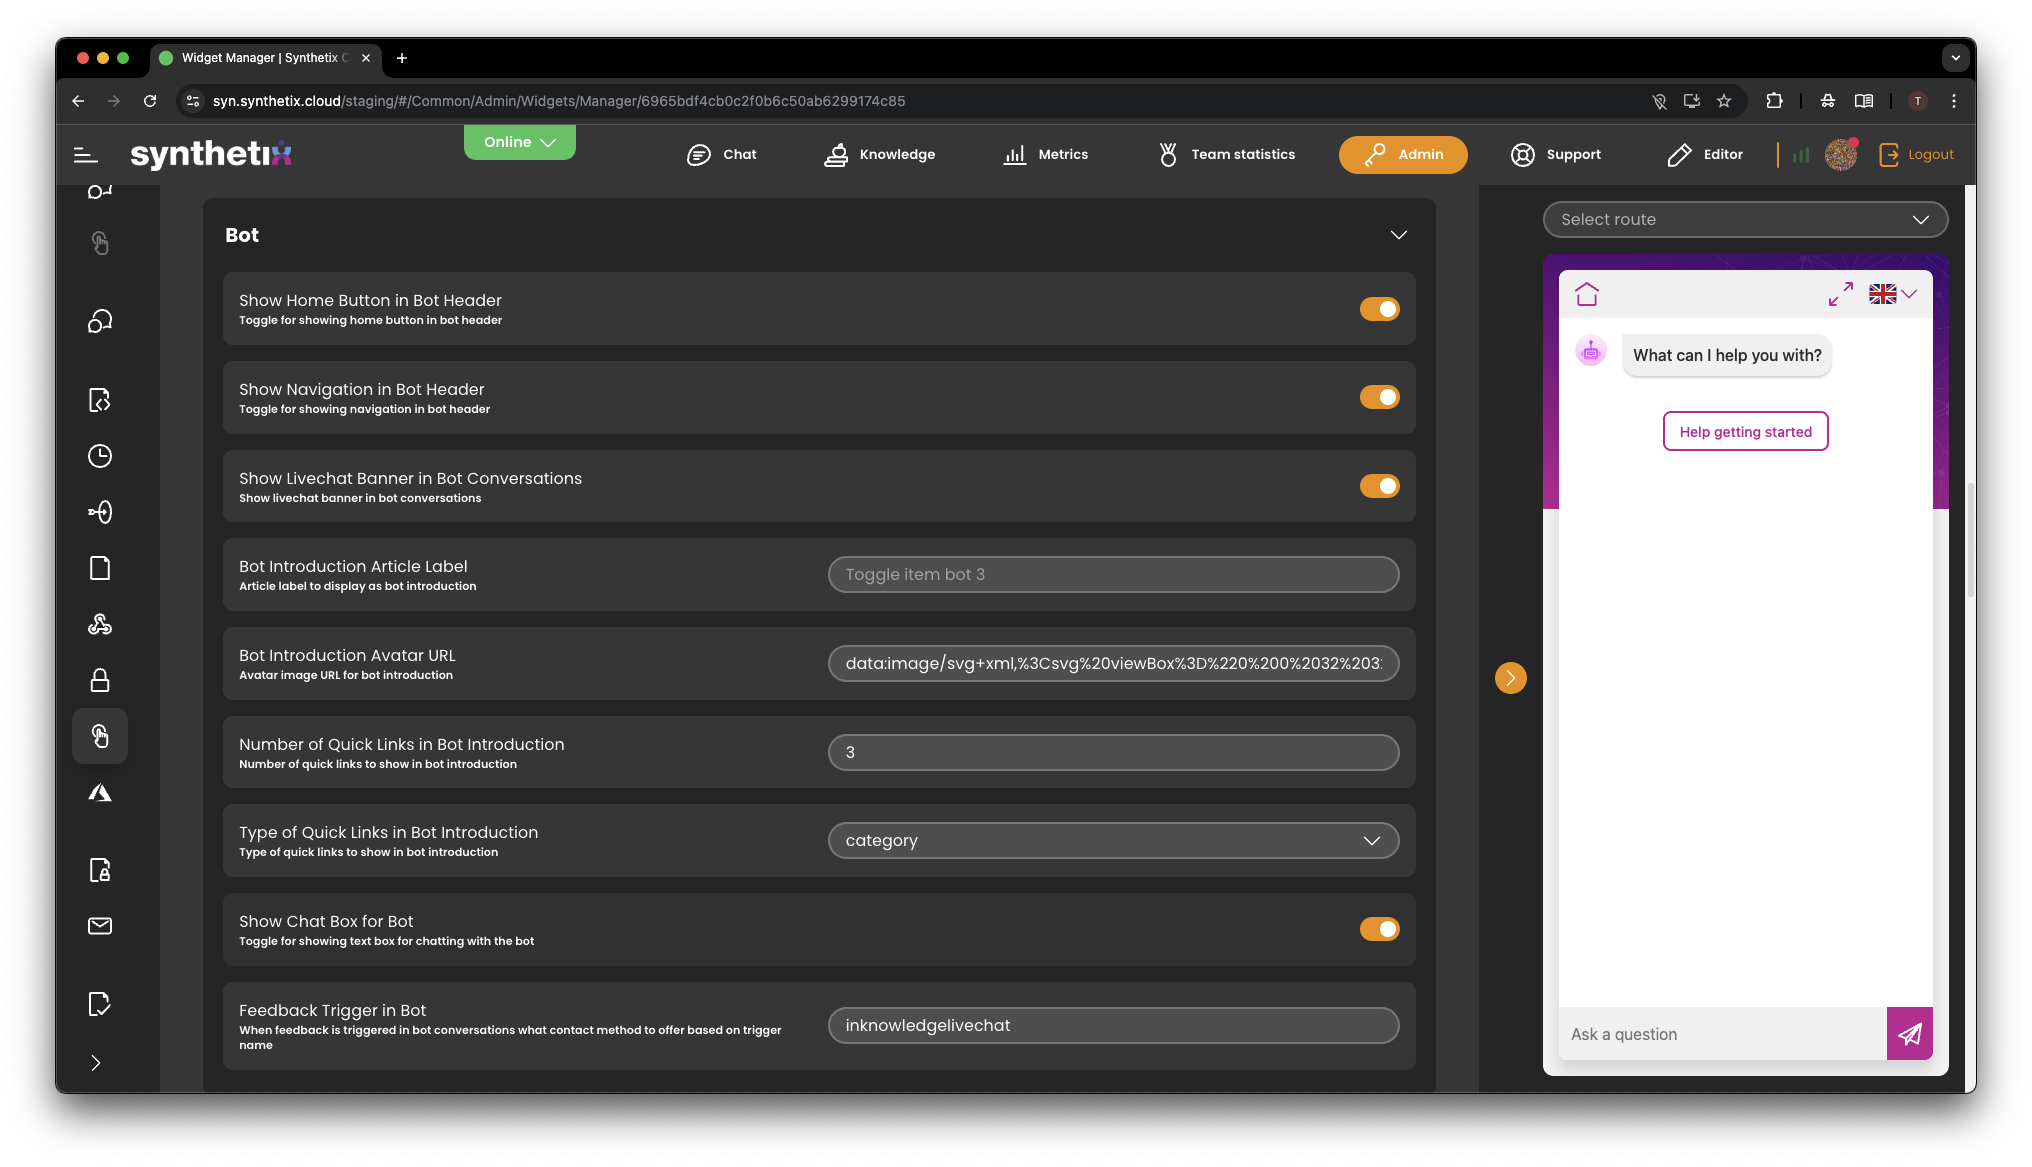Open the Knowledge menu
Screen dimensions: 2032x1167
pyautogui.click(x=879, y=155)
